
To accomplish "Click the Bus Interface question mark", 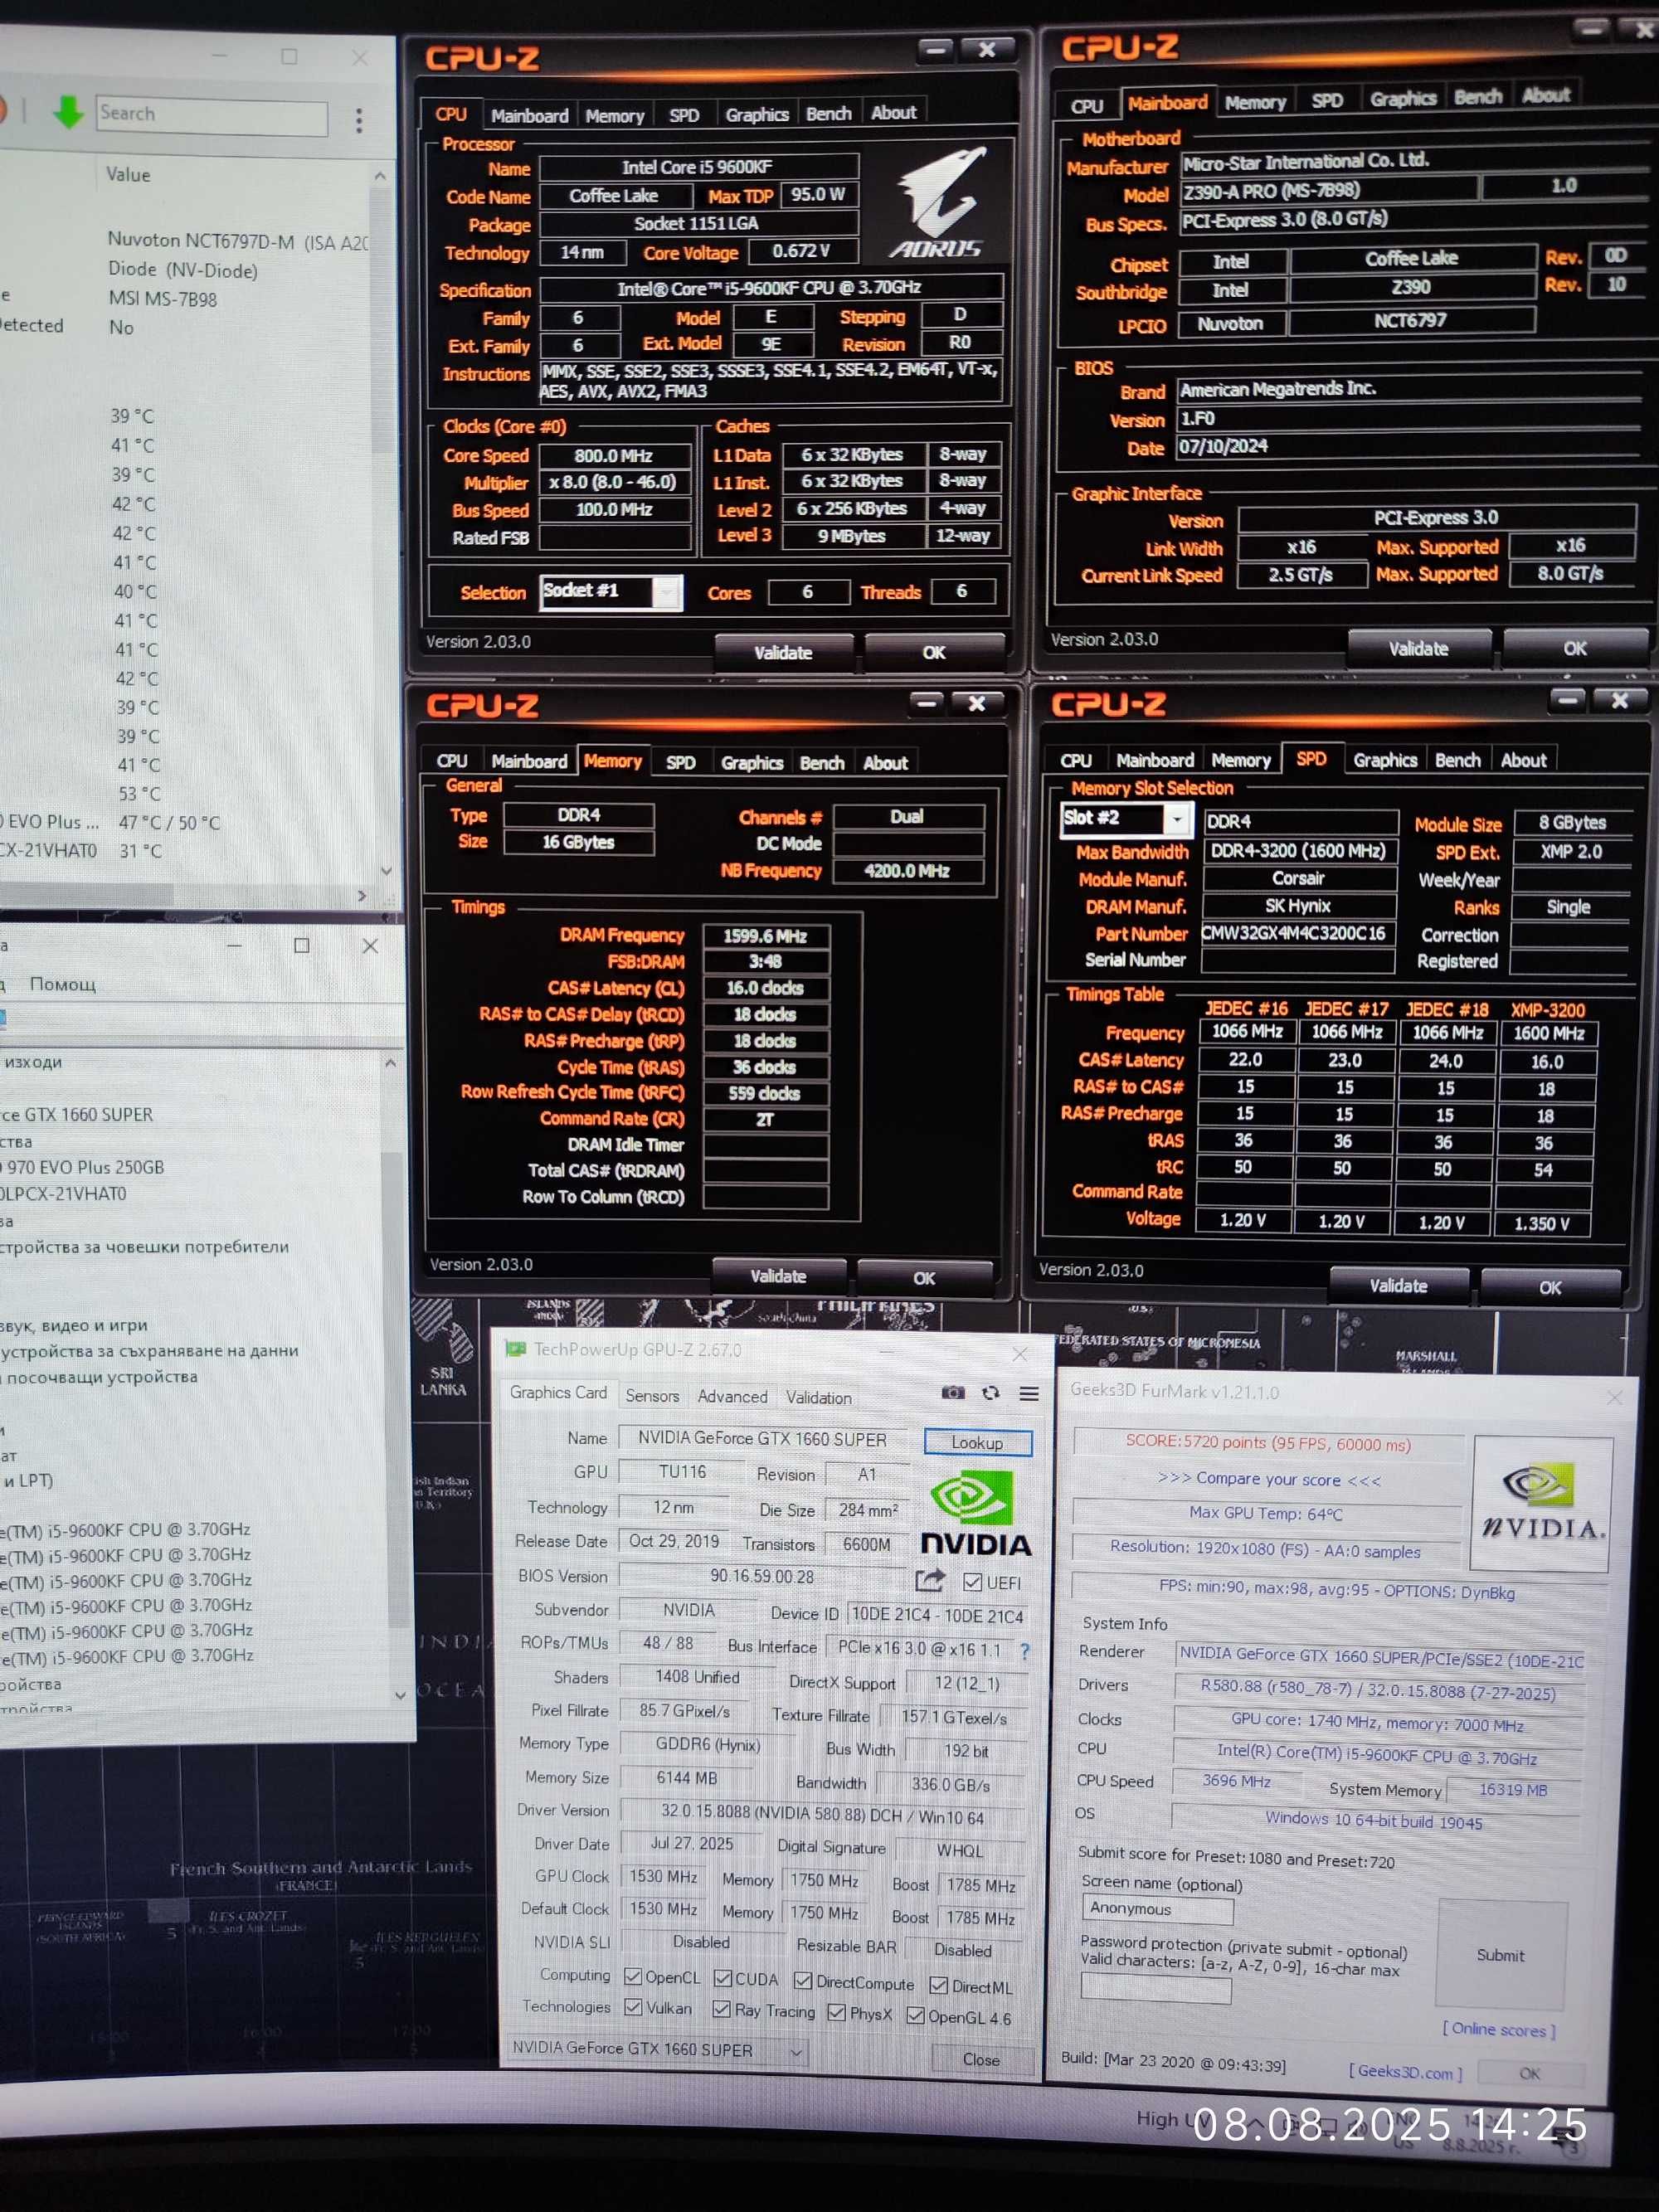I will tap(1024, 1650).
